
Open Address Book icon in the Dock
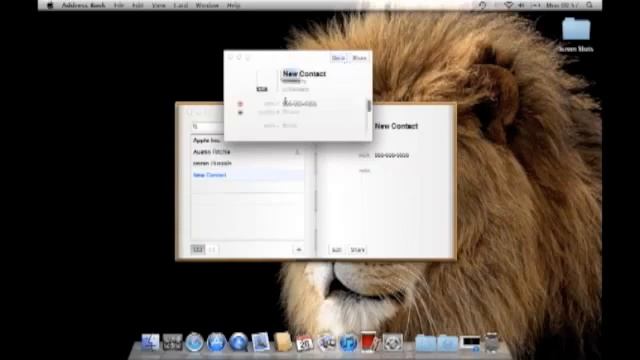coord(282,342)
